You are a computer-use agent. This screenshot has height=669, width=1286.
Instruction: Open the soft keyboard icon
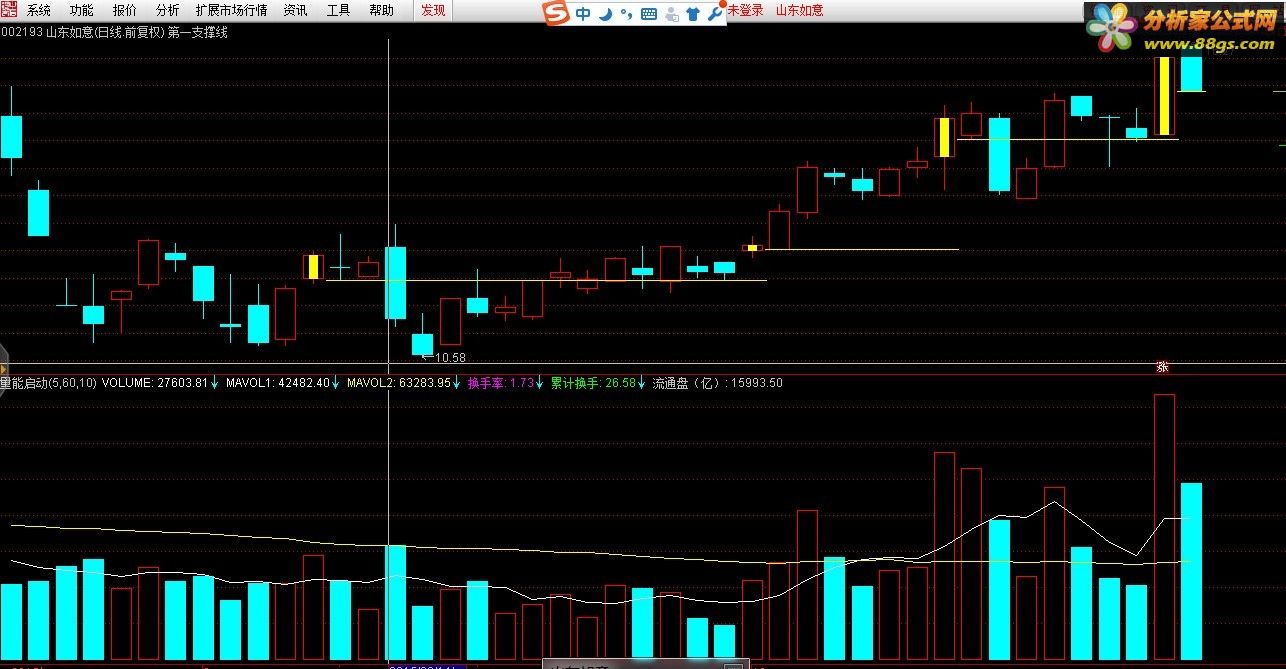click(x=648, y=14)
